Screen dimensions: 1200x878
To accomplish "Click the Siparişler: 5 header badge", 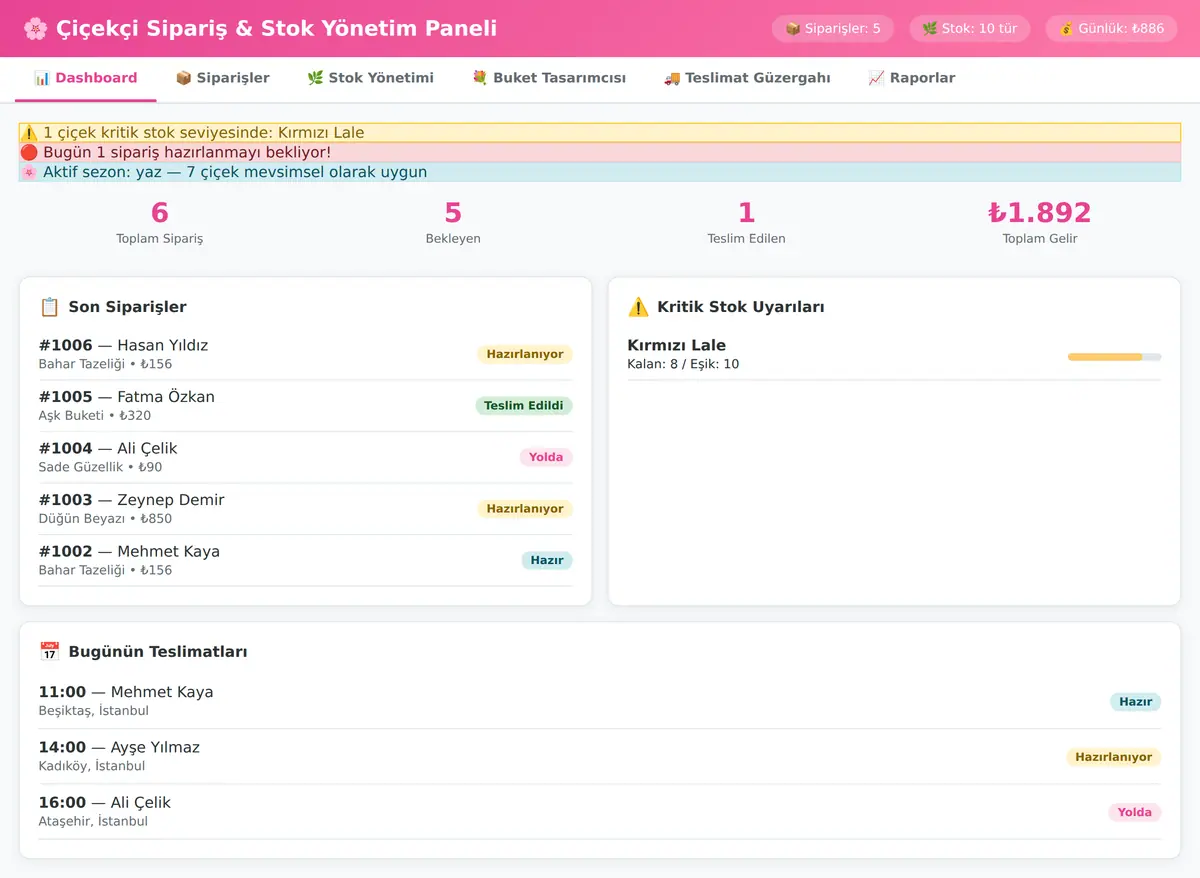I will coord(833,29).
